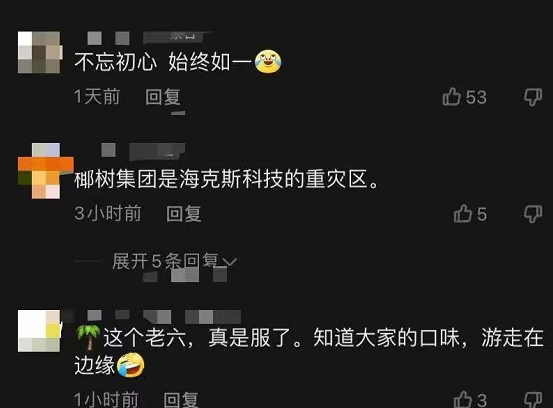Dislike the 椰树集团是海克斯科技 comment

[x=533, y=214]
